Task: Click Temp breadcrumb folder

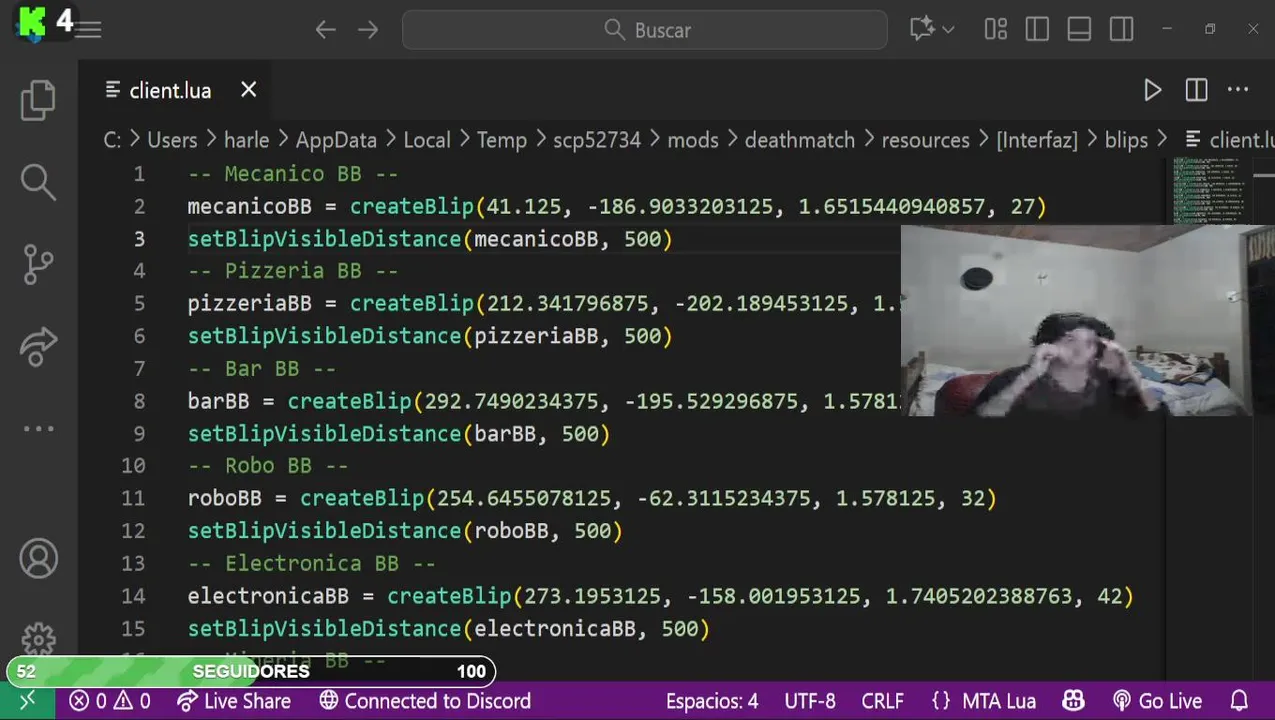Action: 501,140
